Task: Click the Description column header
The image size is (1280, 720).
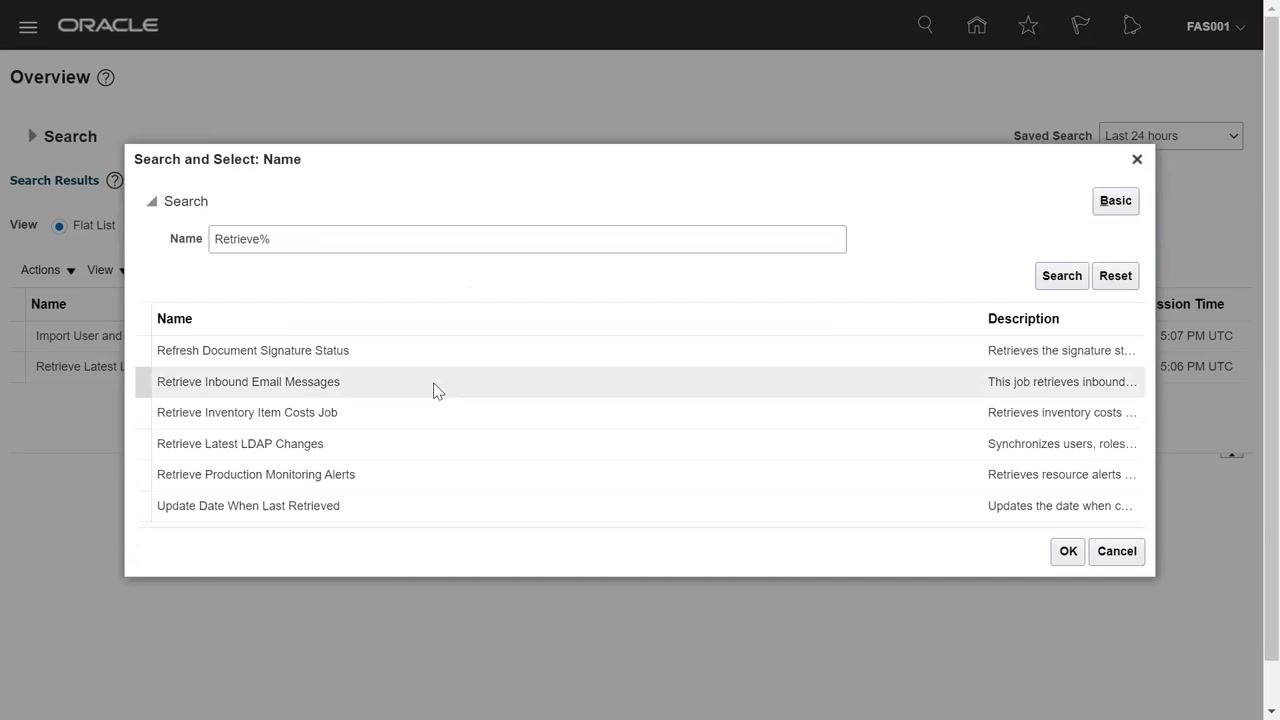Action: click(1023, 319)
